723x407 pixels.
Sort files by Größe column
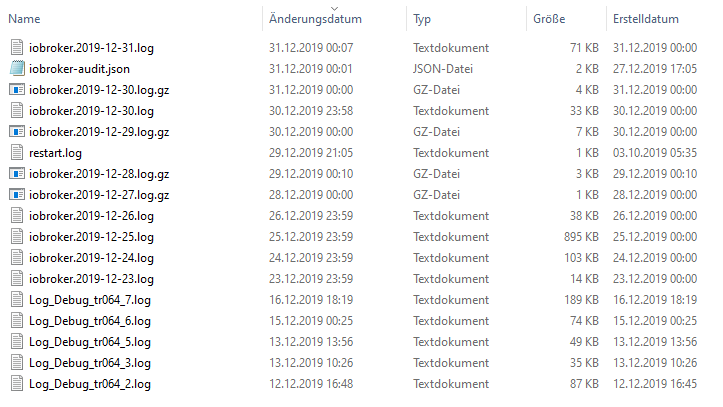tap(549, 19)
